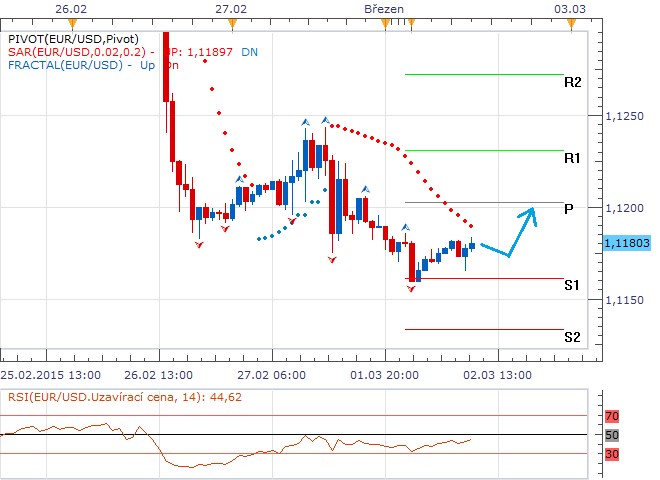Click the orange marker above 27.02 date
The height and width of the screenshot is (480, 660).
point(233,22)
